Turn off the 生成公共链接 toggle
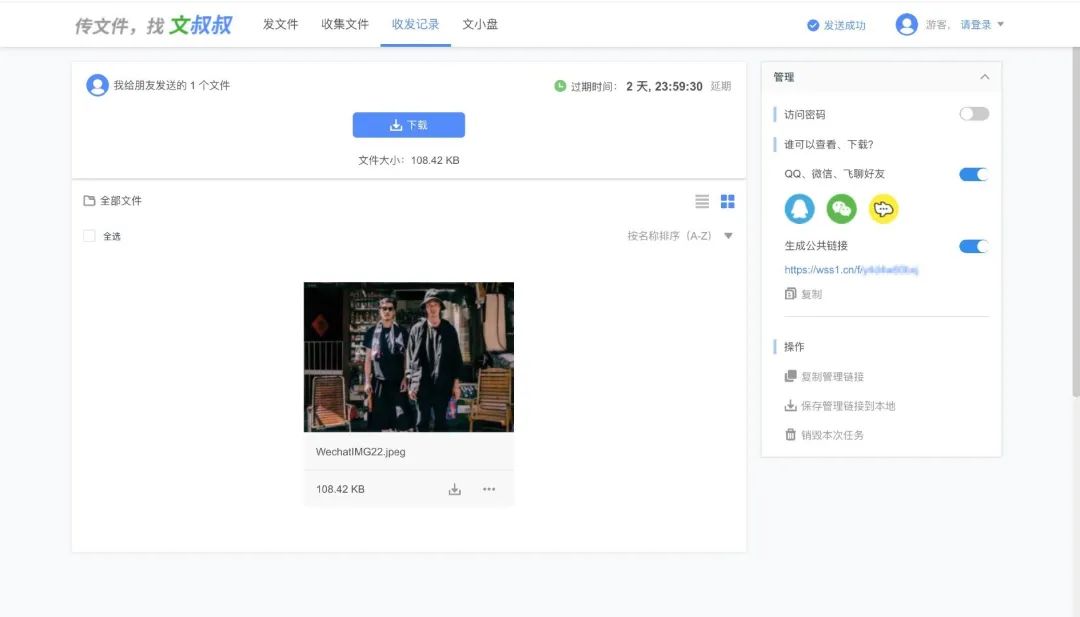 click(973, 245)
